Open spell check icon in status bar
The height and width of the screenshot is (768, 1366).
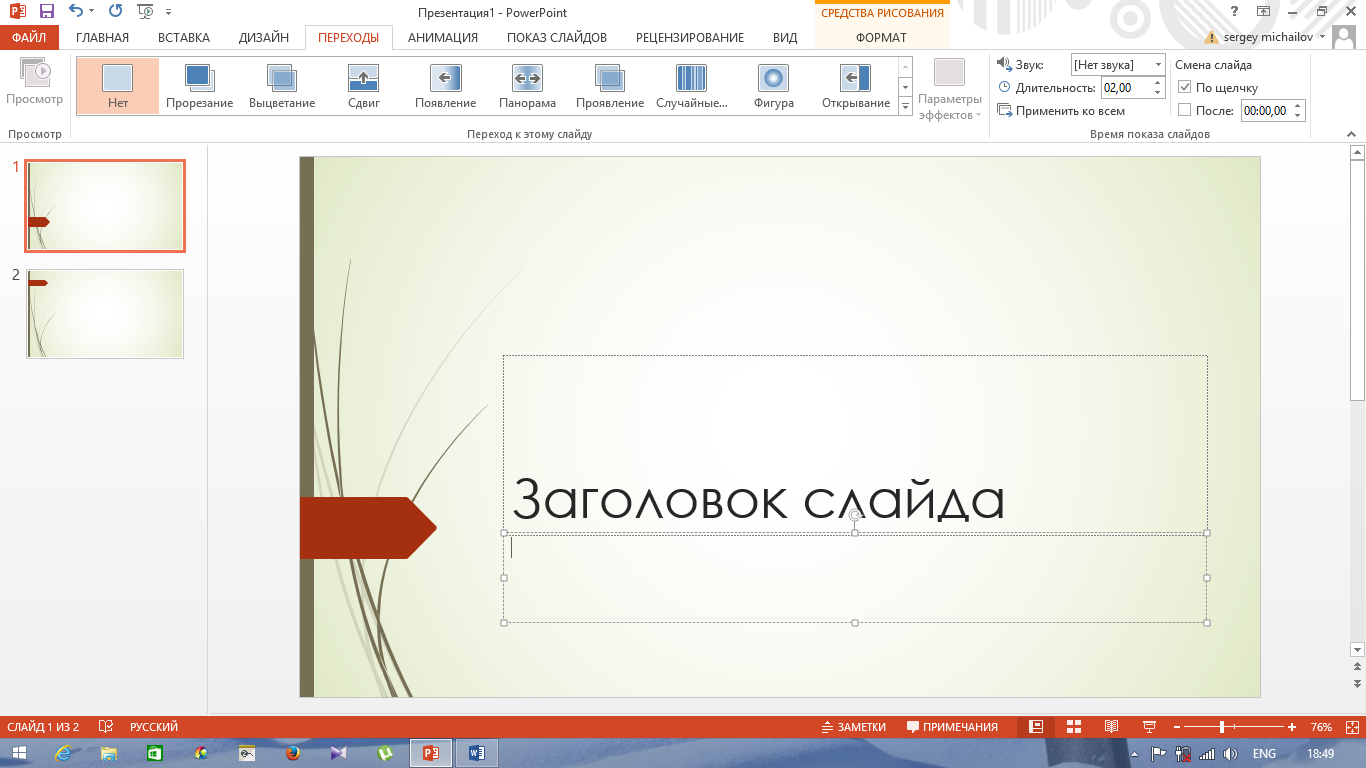point(107,727)
